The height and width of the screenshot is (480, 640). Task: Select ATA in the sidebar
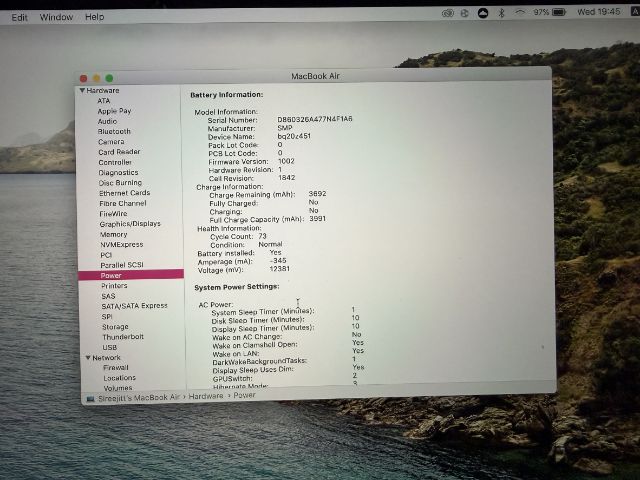[x=104, y=100]
